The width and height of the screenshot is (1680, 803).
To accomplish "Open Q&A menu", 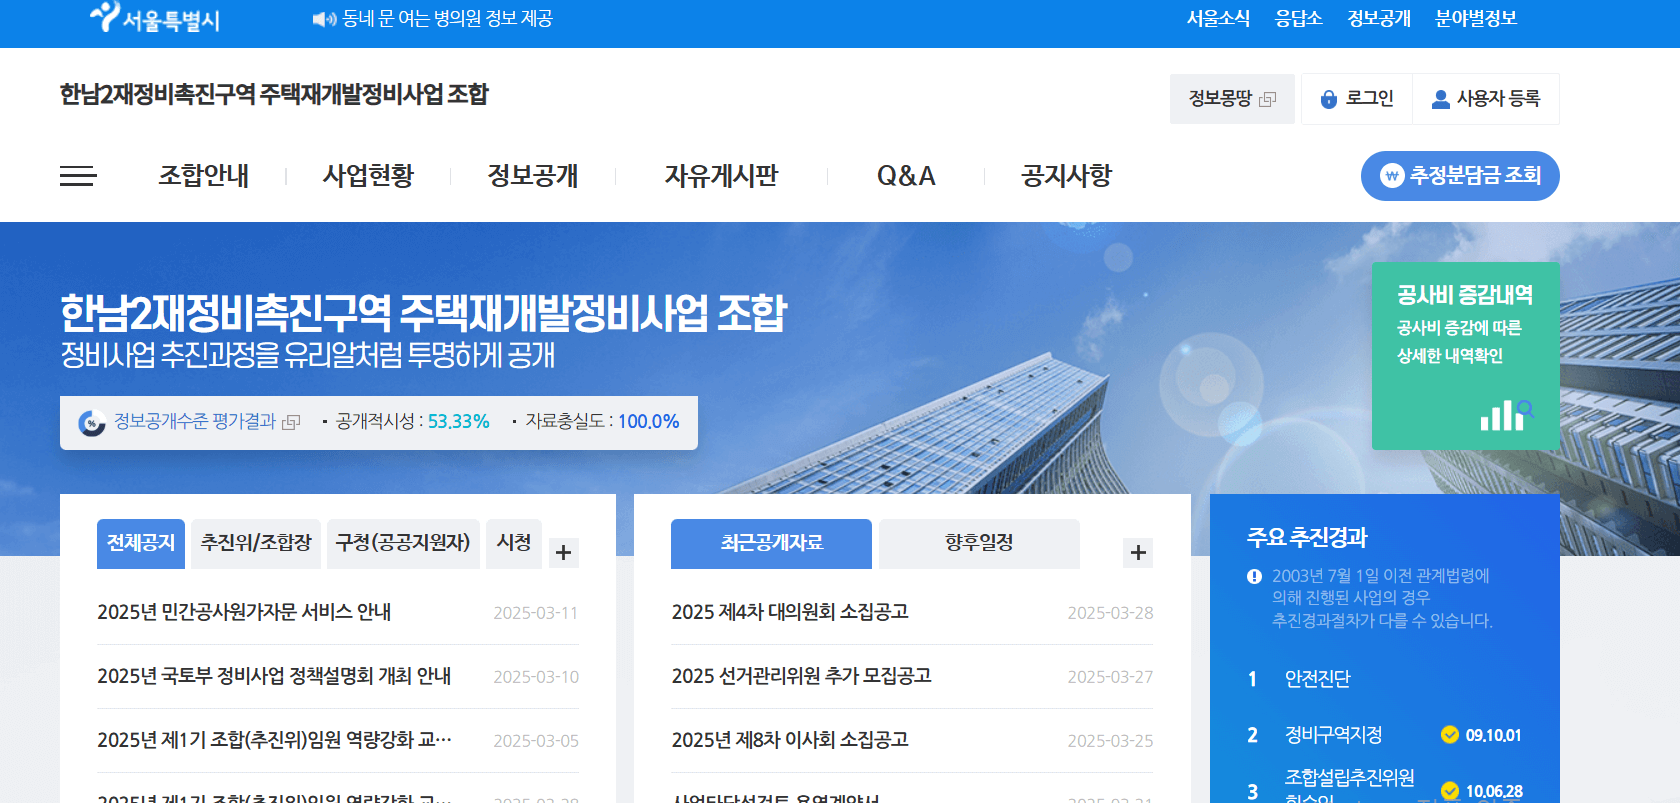I will coord(906,176).
